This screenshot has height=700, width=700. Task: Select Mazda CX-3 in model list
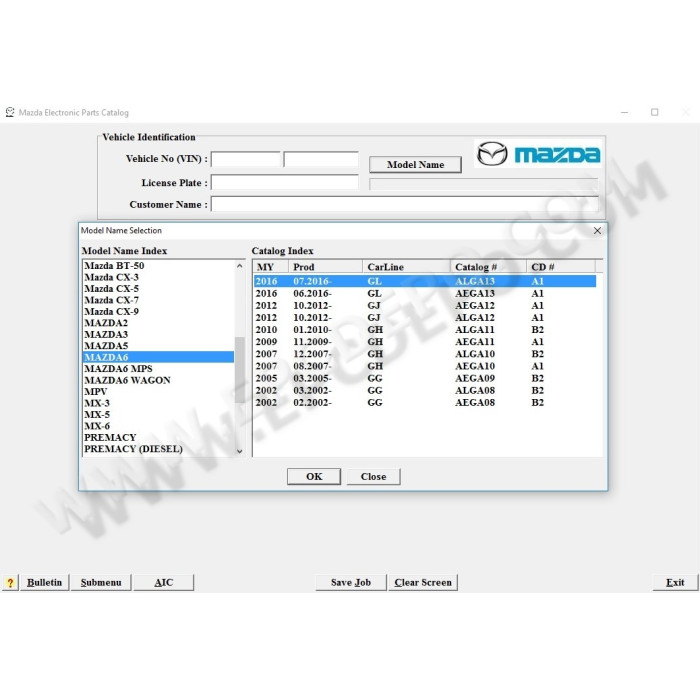tap(158, 277)
